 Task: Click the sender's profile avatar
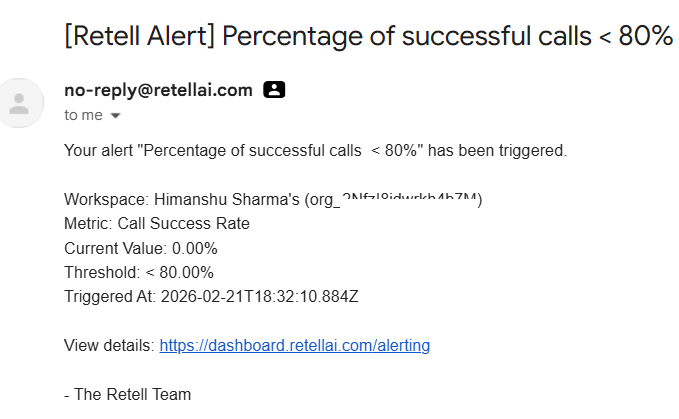(22, 102)
